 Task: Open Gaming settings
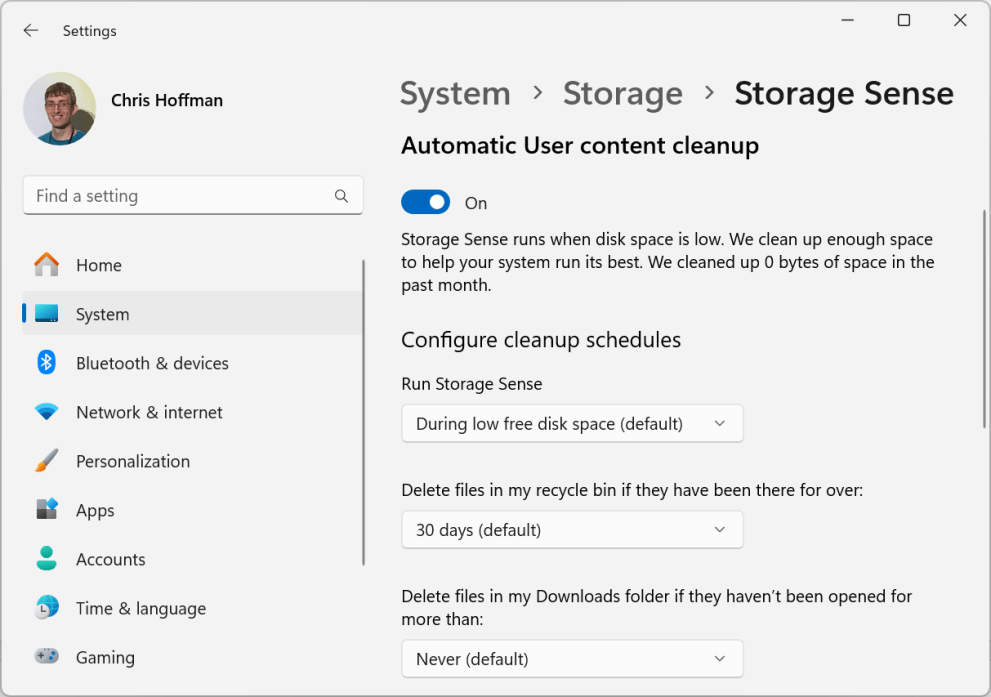(x=193, y=657)
